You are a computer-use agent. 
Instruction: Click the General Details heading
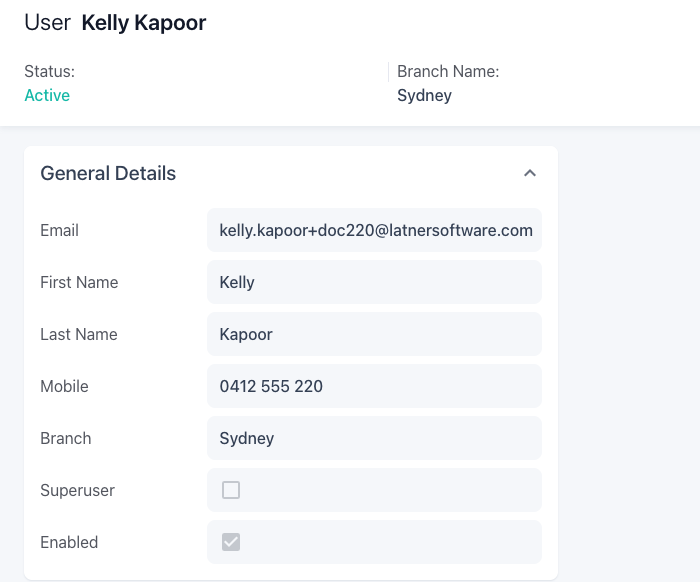[x=108, y=173]
